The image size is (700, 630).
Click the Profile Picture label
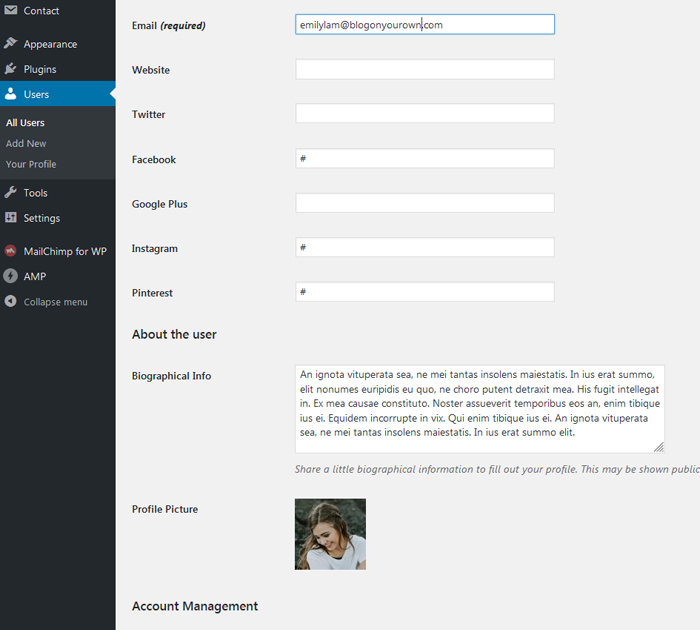pyautogui.click(x=165, y=509)
